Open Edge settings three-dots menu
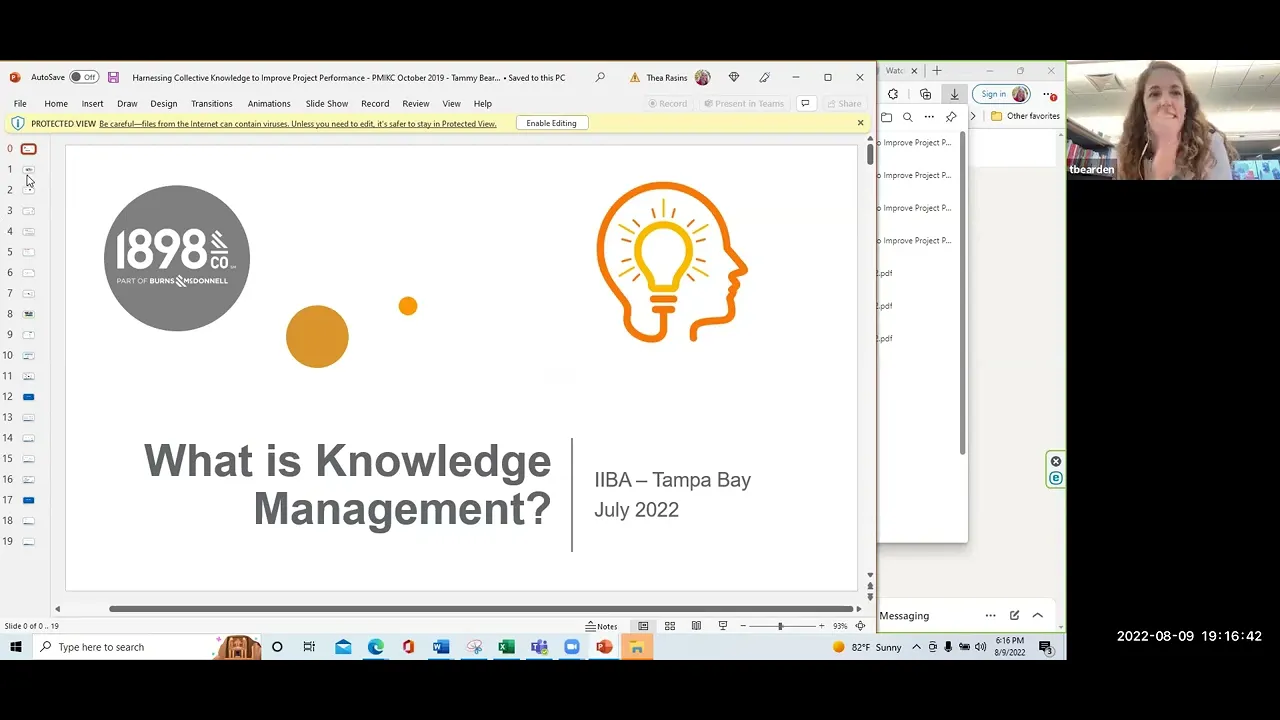Screen dimensions: 1280x720 [1049, 94]
